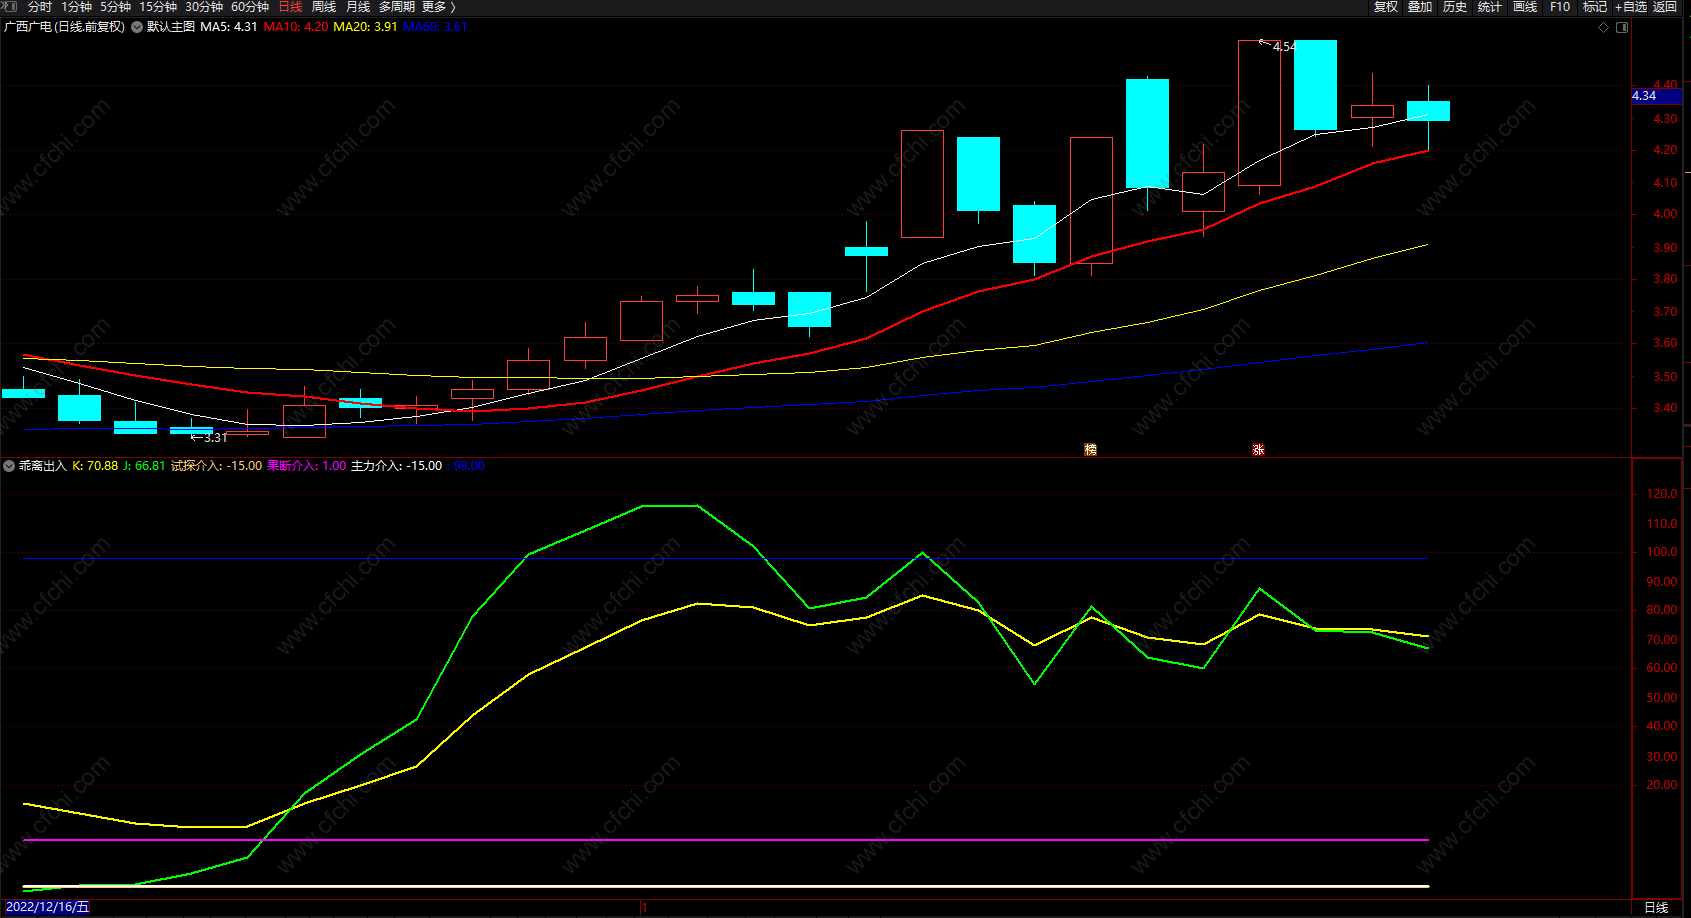1691x918 pixels.
Task: Switch to the 60分钟 period tab
Action: pos(250,7)
